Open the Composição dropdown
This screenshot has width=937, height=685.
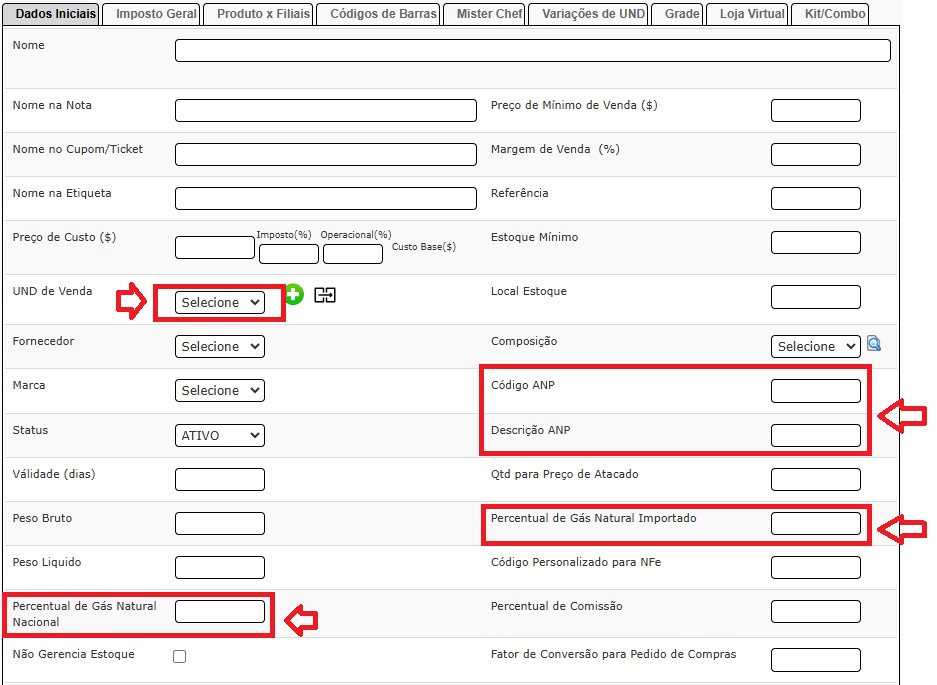815,346
